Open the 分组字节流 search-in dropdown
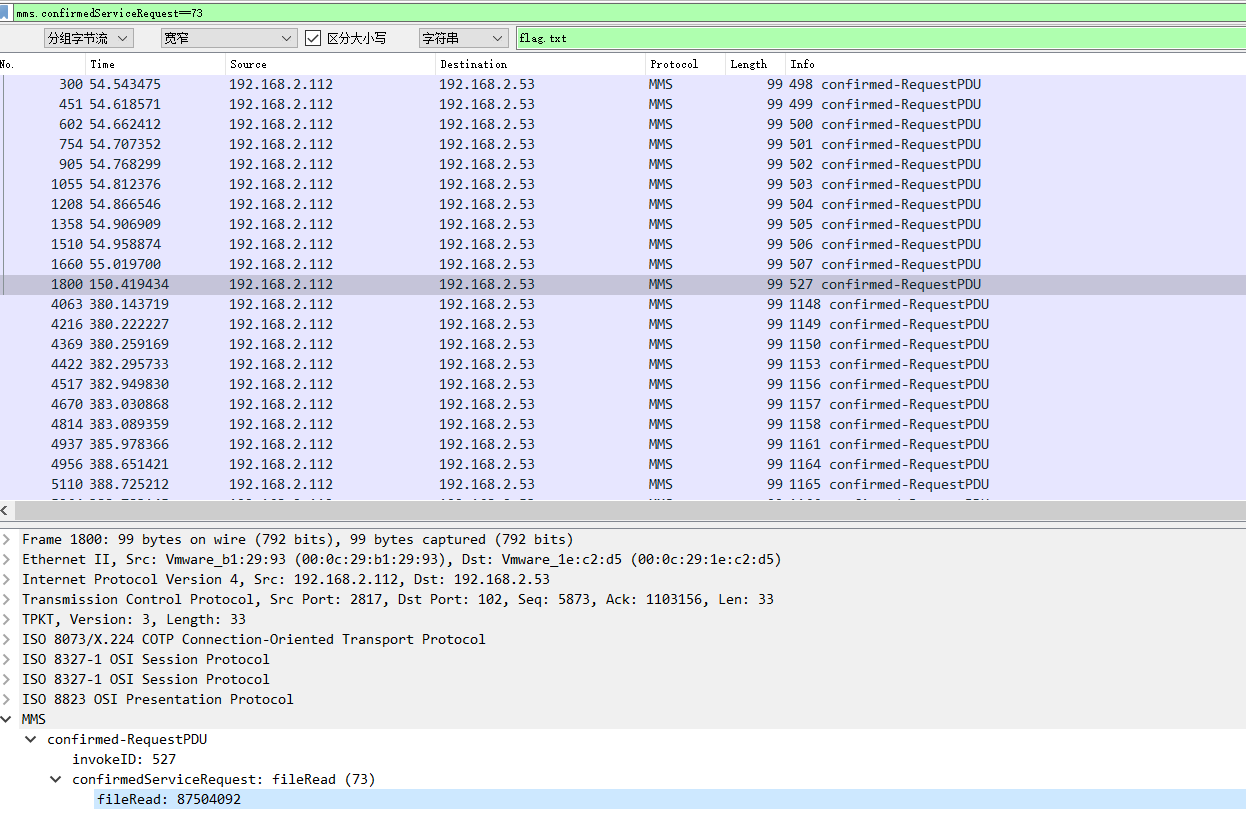This screenshot has width=1246, height=839. tap(88, 38)
